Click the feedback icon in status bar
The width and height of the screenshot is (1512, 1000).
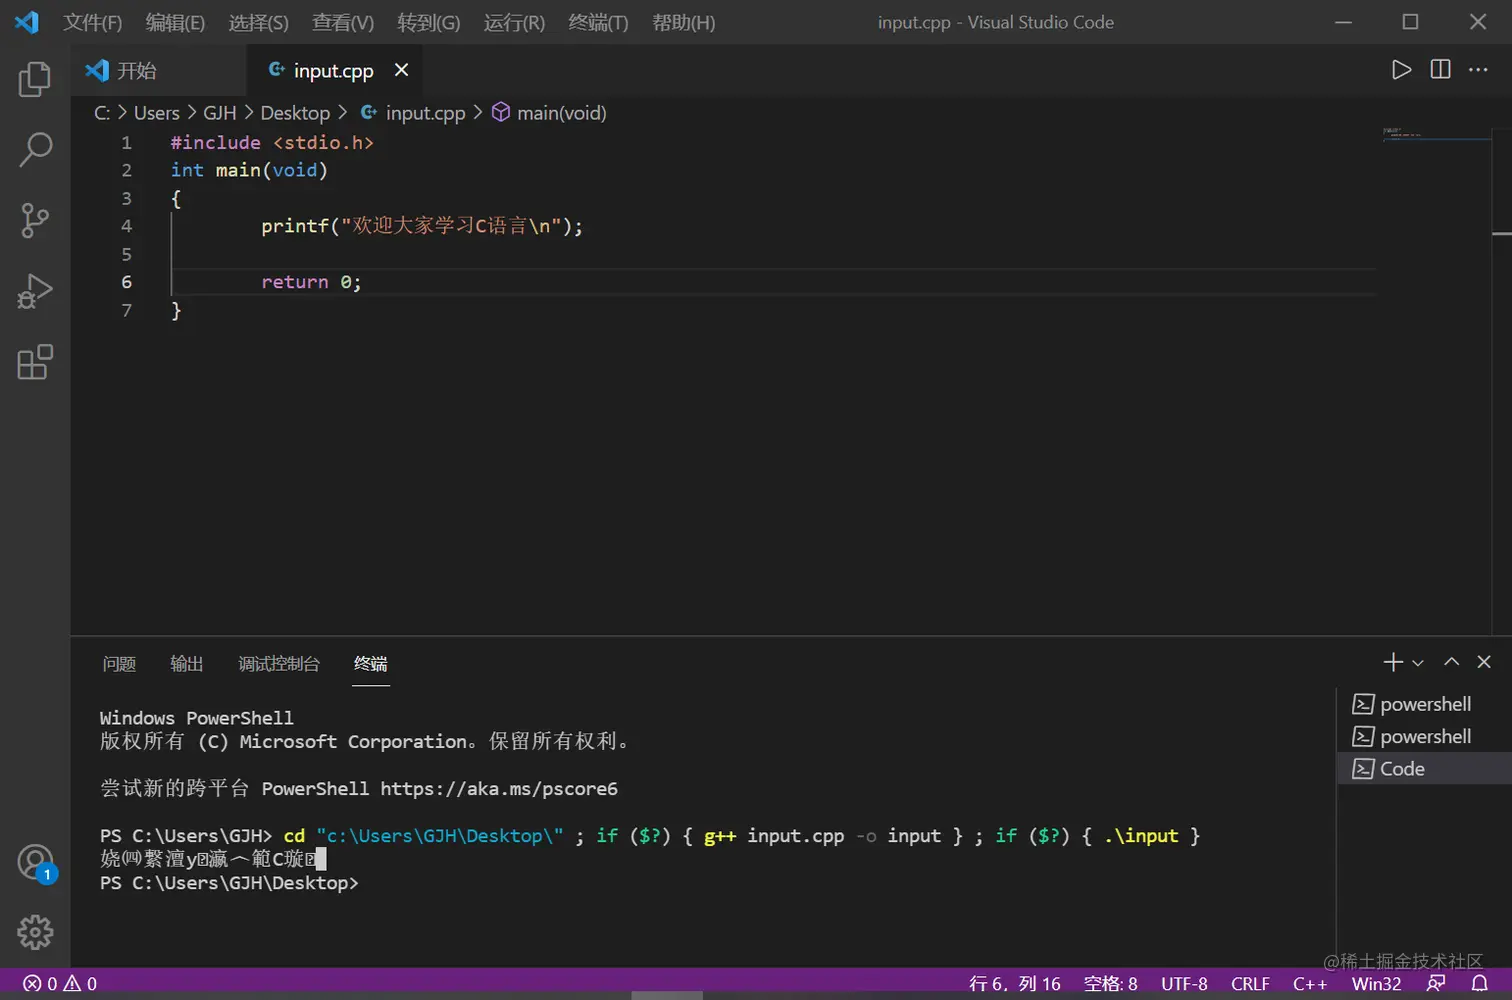click(x=1436, y=984)
